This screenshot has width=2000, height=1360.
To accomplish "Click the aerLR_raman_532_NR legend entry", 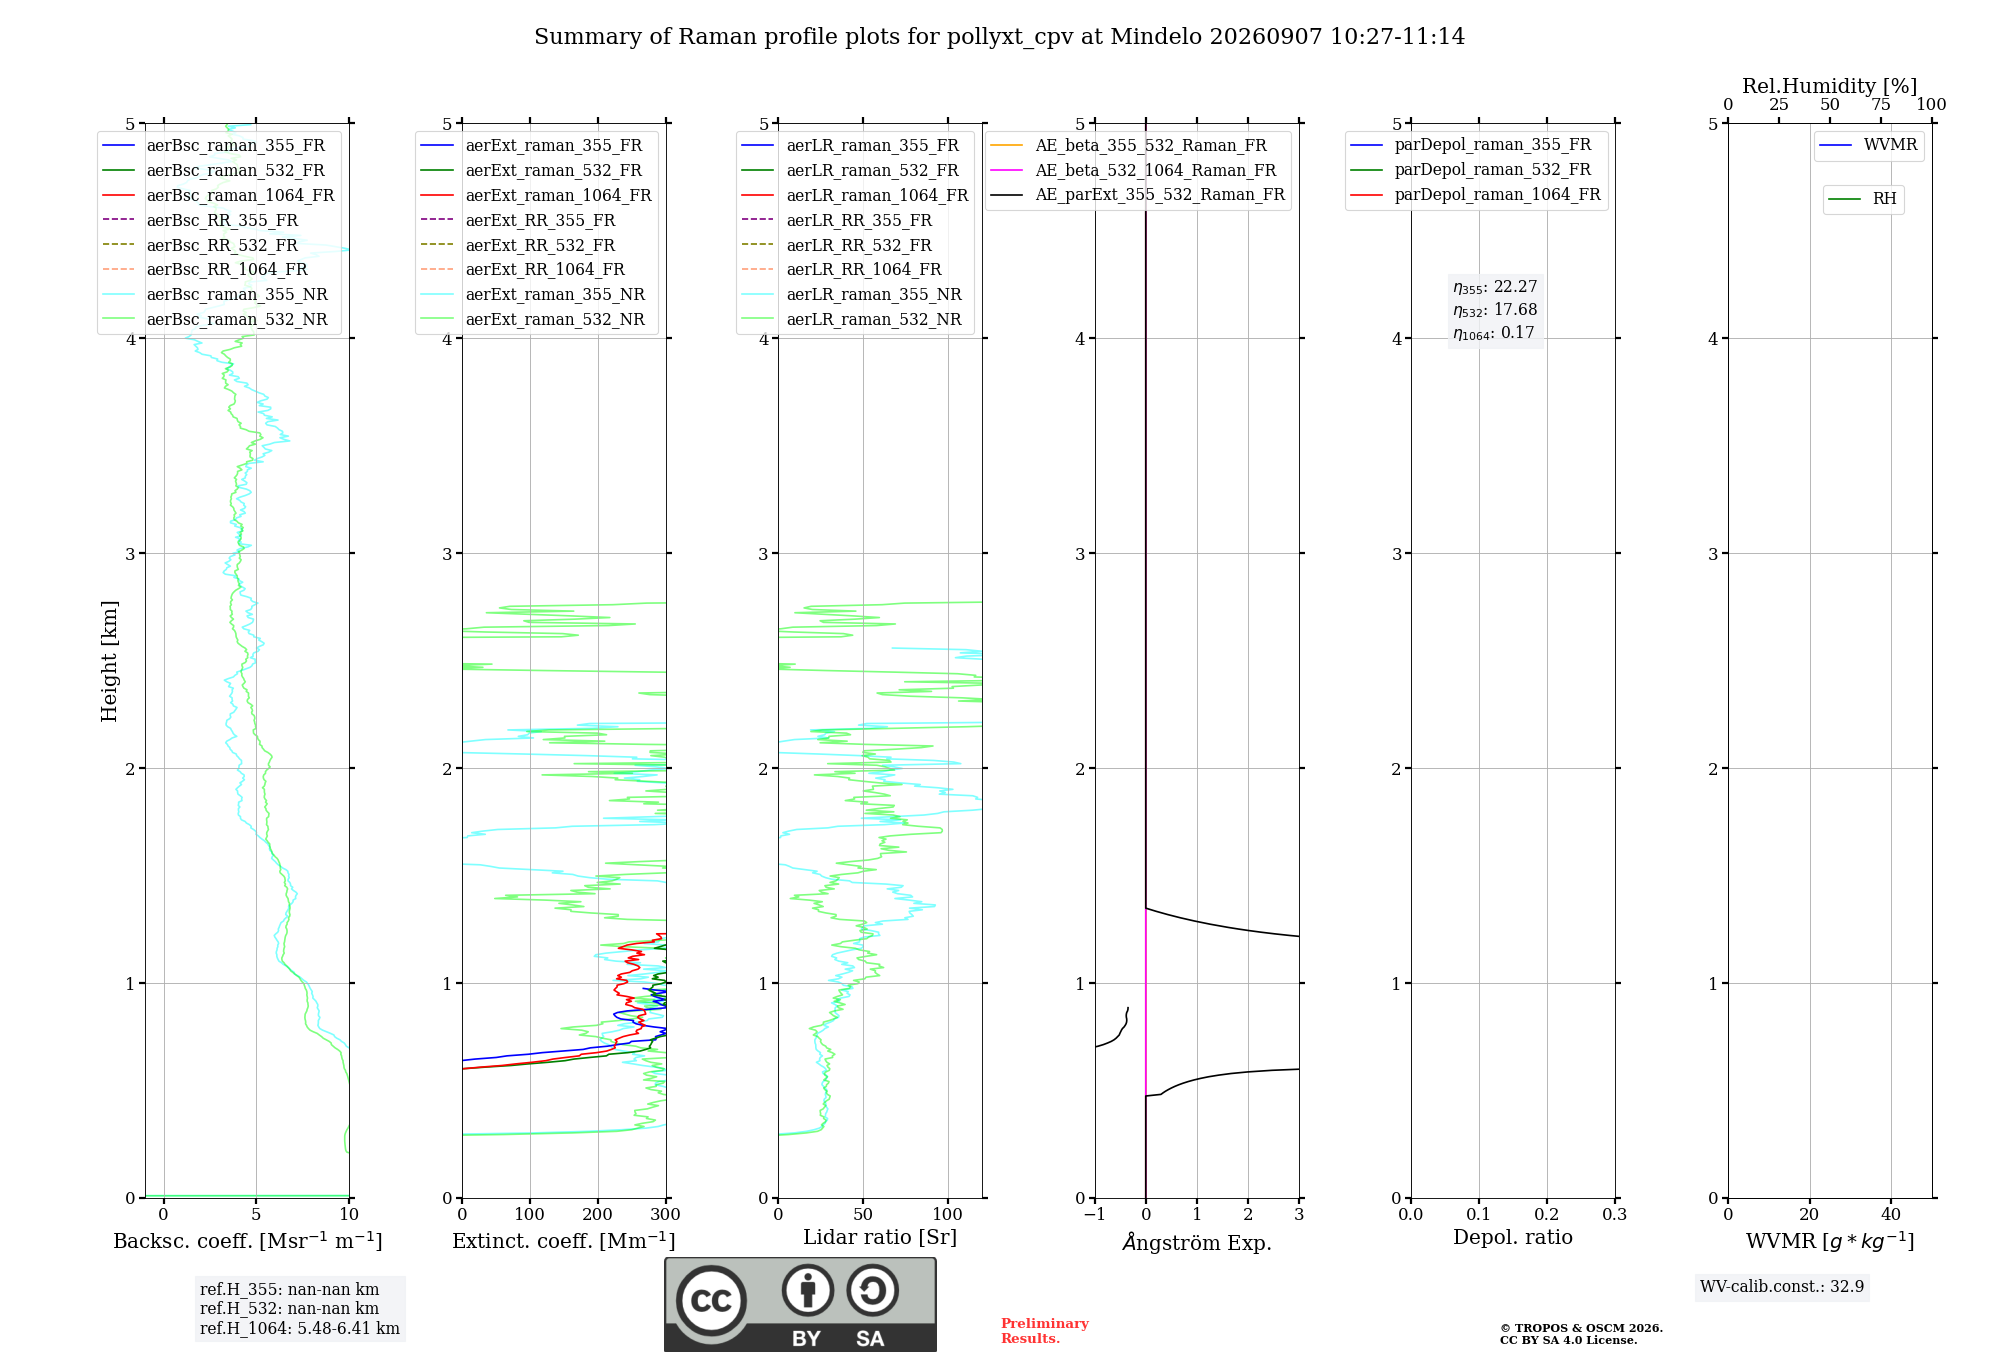I will tap(851, 320).
